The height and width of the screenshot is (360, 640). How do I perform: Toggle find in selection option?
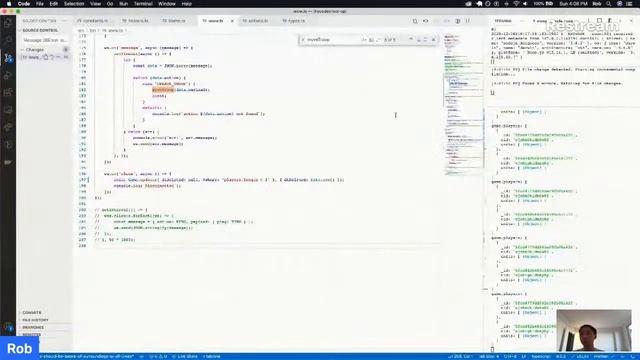pyautogui.click(x=426, y=40)
